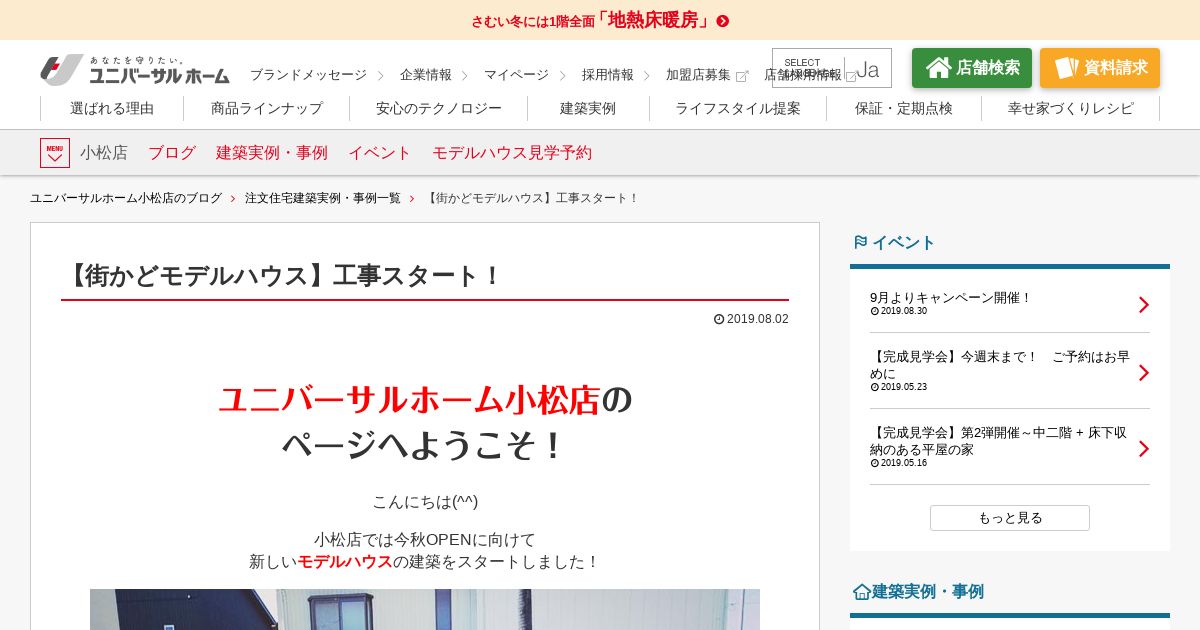
Task: Click the red モデルハウス text in article
Action: [345, 562]
